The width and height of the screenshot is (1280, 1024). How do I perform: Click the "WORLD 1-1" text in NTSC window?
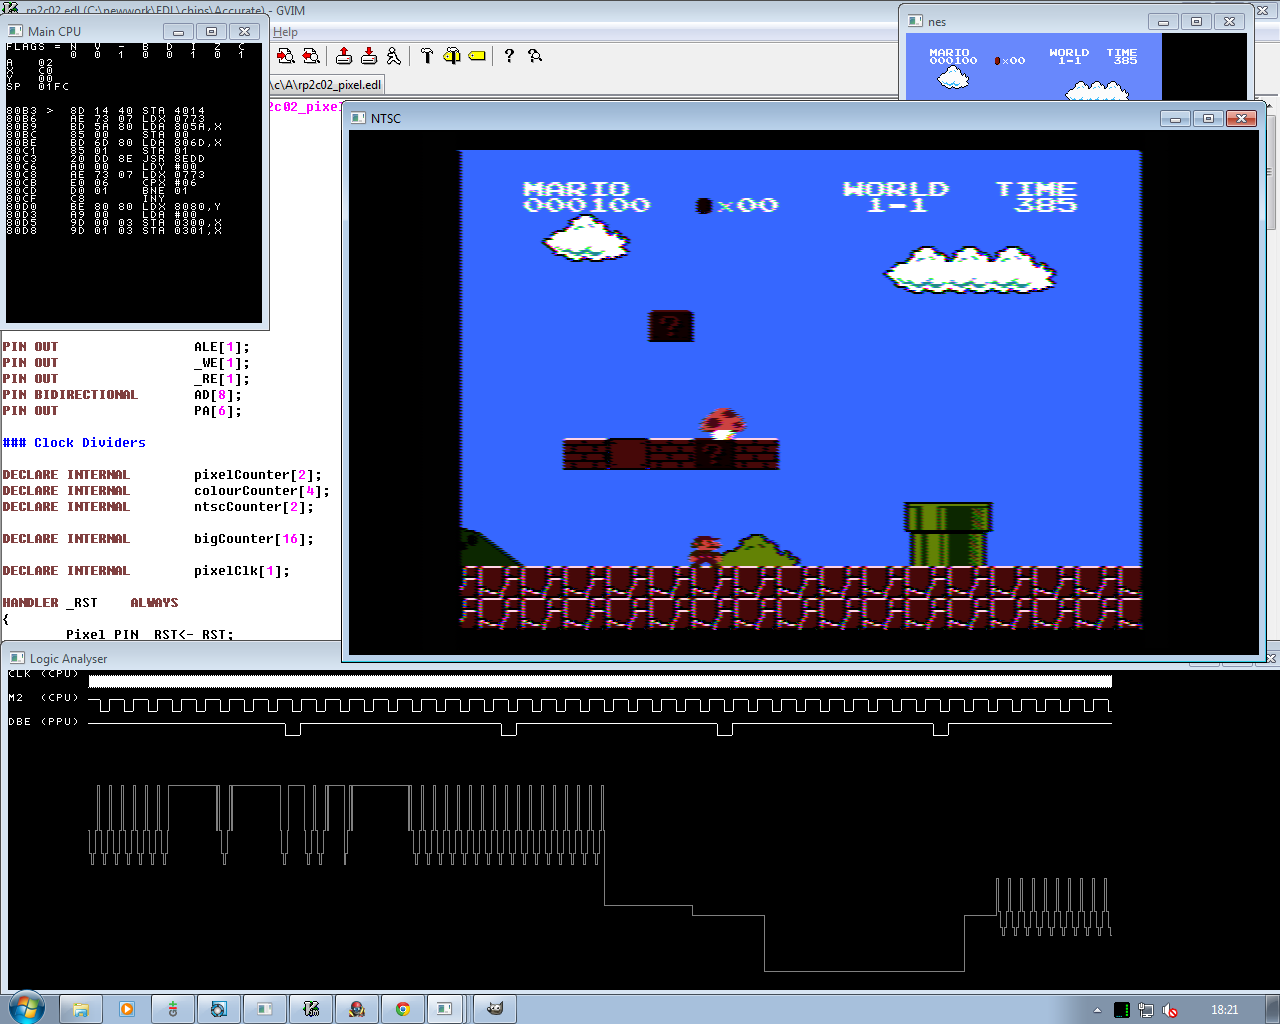point(896,197)
